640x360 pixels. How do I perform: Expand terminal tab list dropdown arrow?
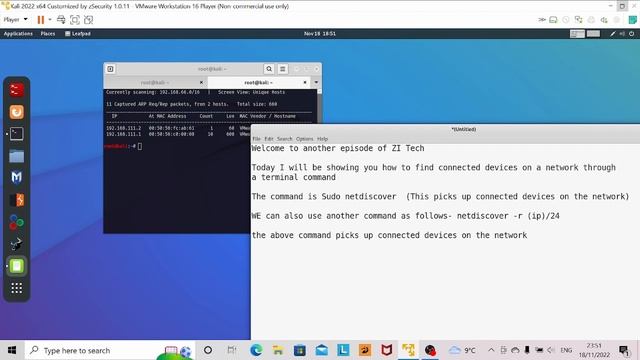(316, 82)
